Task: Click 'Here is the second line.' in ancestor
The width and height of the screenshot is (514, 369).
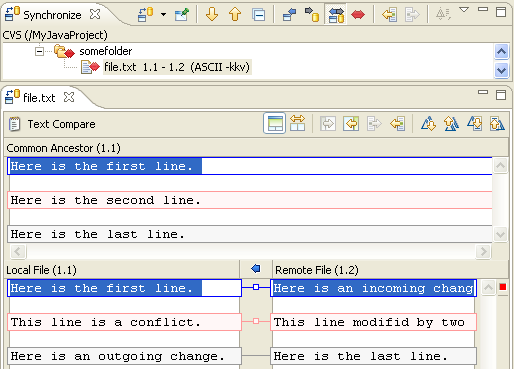Action: (x=105, y=200)
